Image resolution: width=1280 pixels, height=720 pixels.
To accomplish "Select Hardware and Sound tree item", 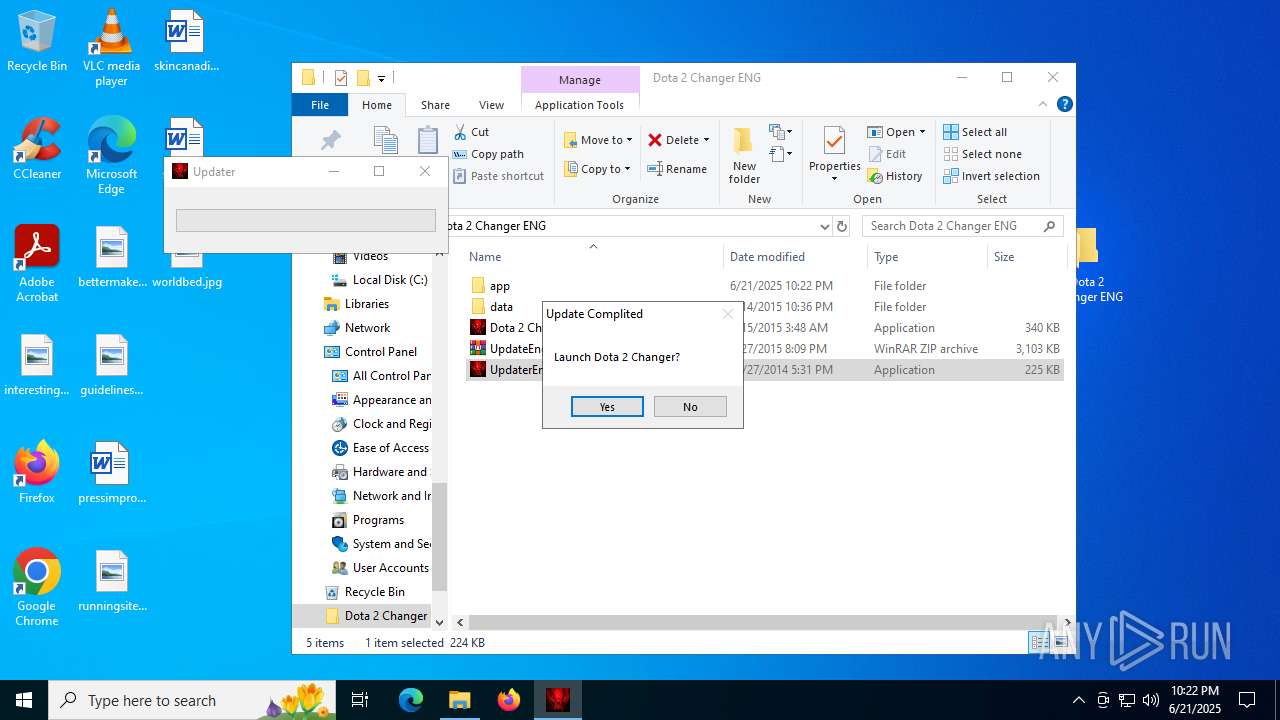I will [381, 472].
